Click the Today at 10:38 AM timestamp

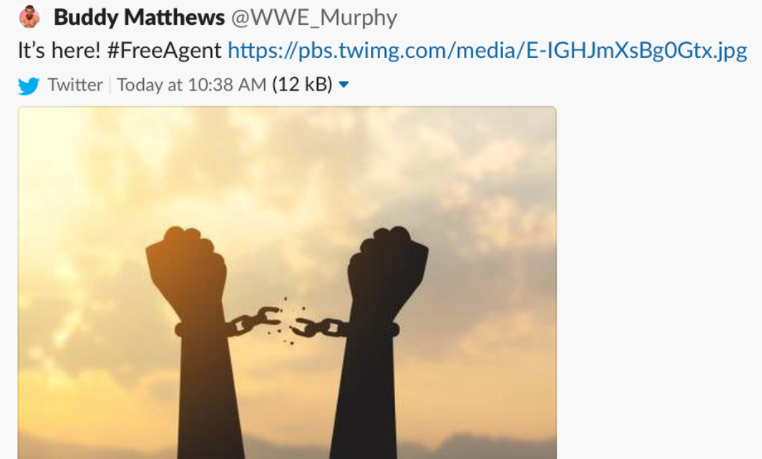191,85
